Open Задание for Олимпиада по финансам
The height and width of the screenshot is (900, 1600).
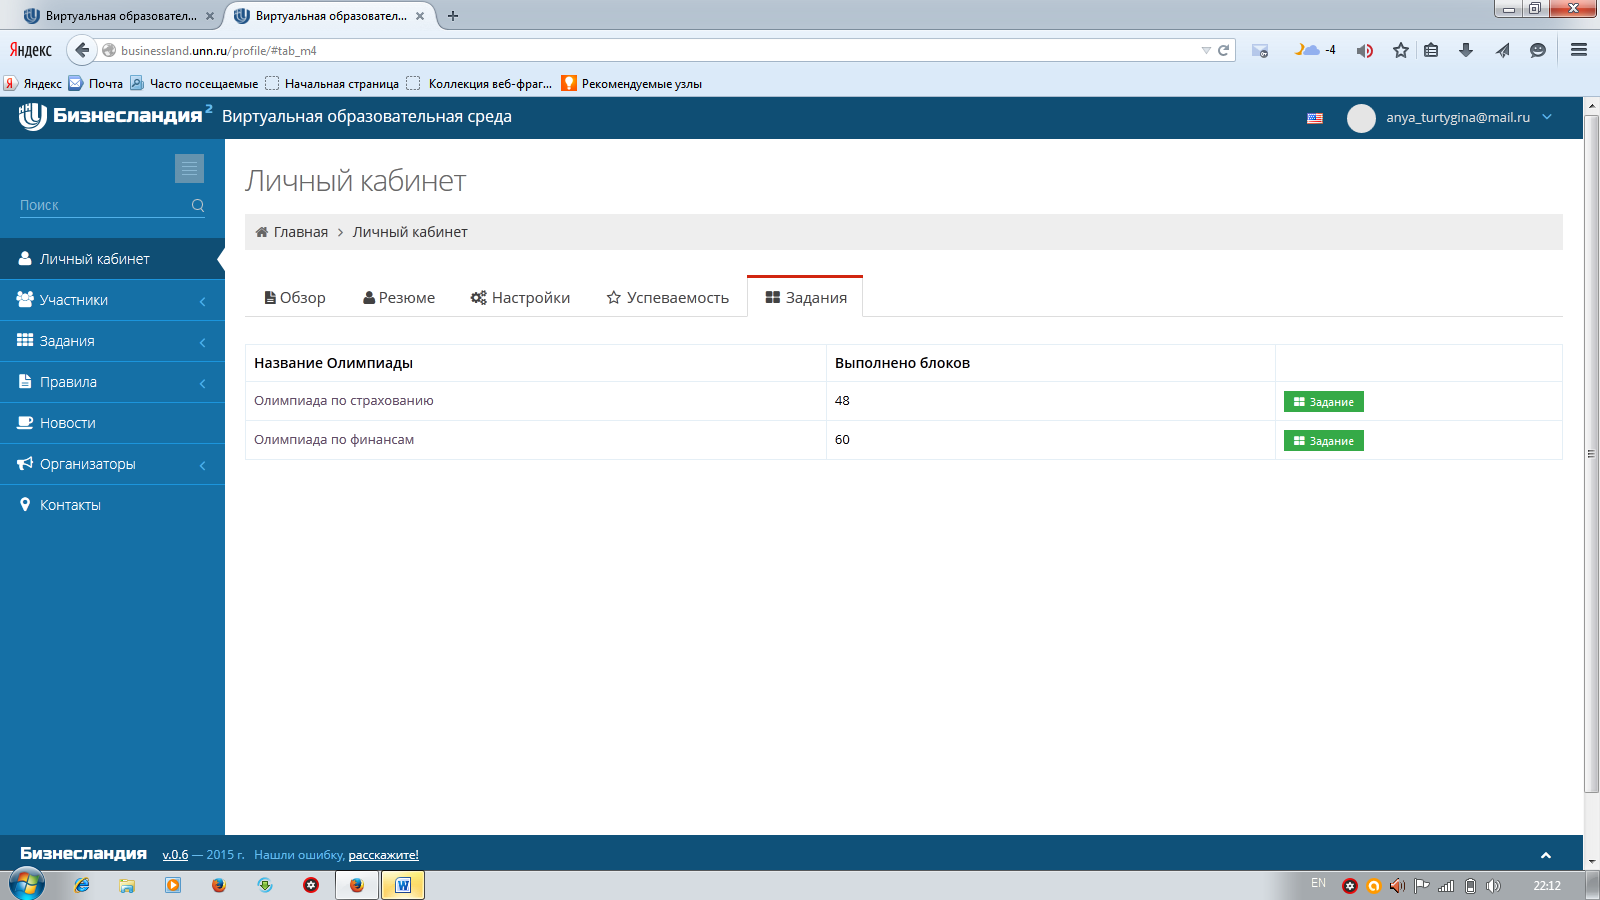click(1323, 441)
